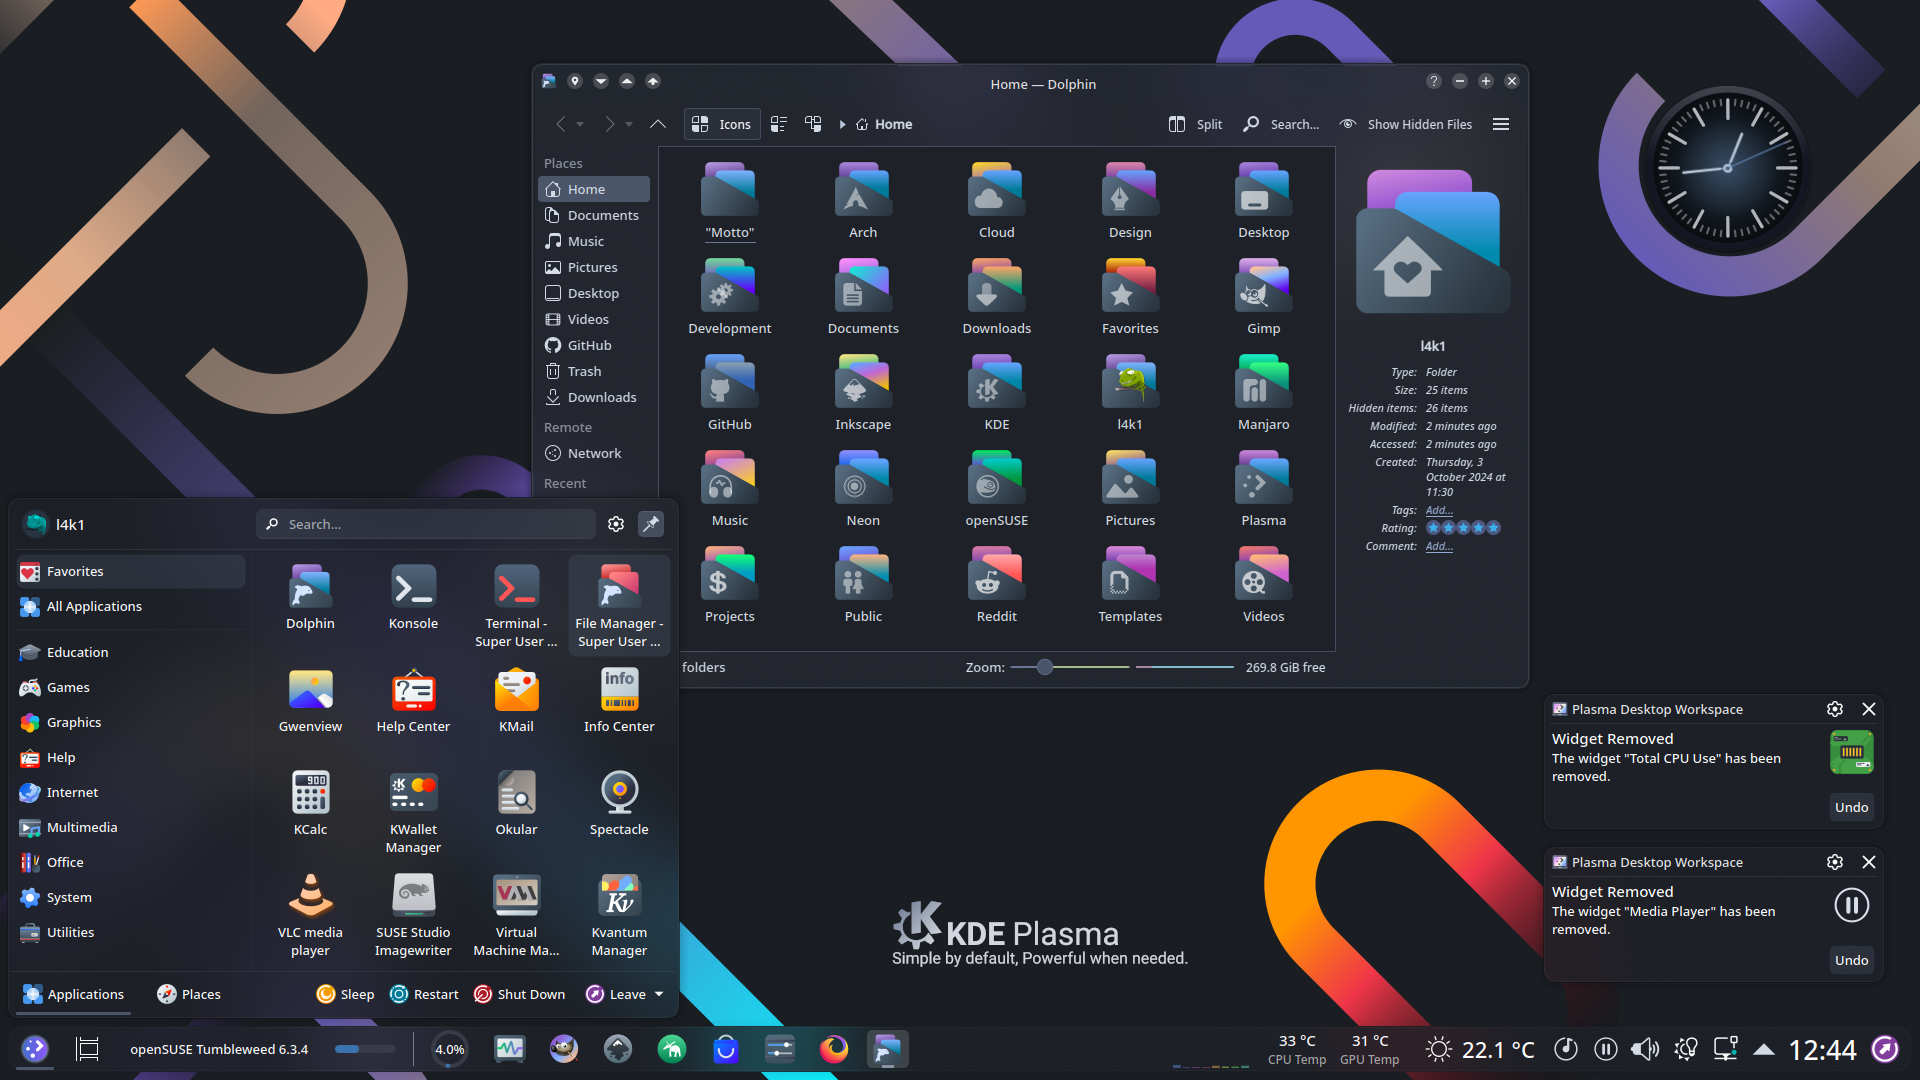Image resolution: width=1920 pixels, height=1080 pixels.
Task: Toggle Show Hidden Files in Dolphin
Action: point(1406,124)
